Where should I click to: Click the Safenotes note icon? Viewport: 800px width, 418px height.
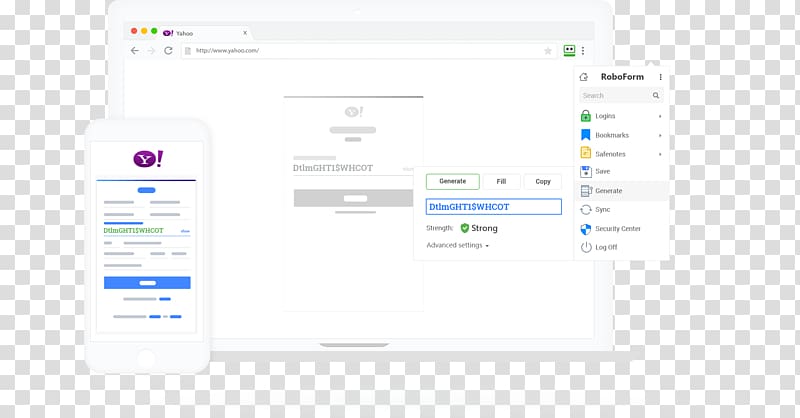click(x=586, y=153)
